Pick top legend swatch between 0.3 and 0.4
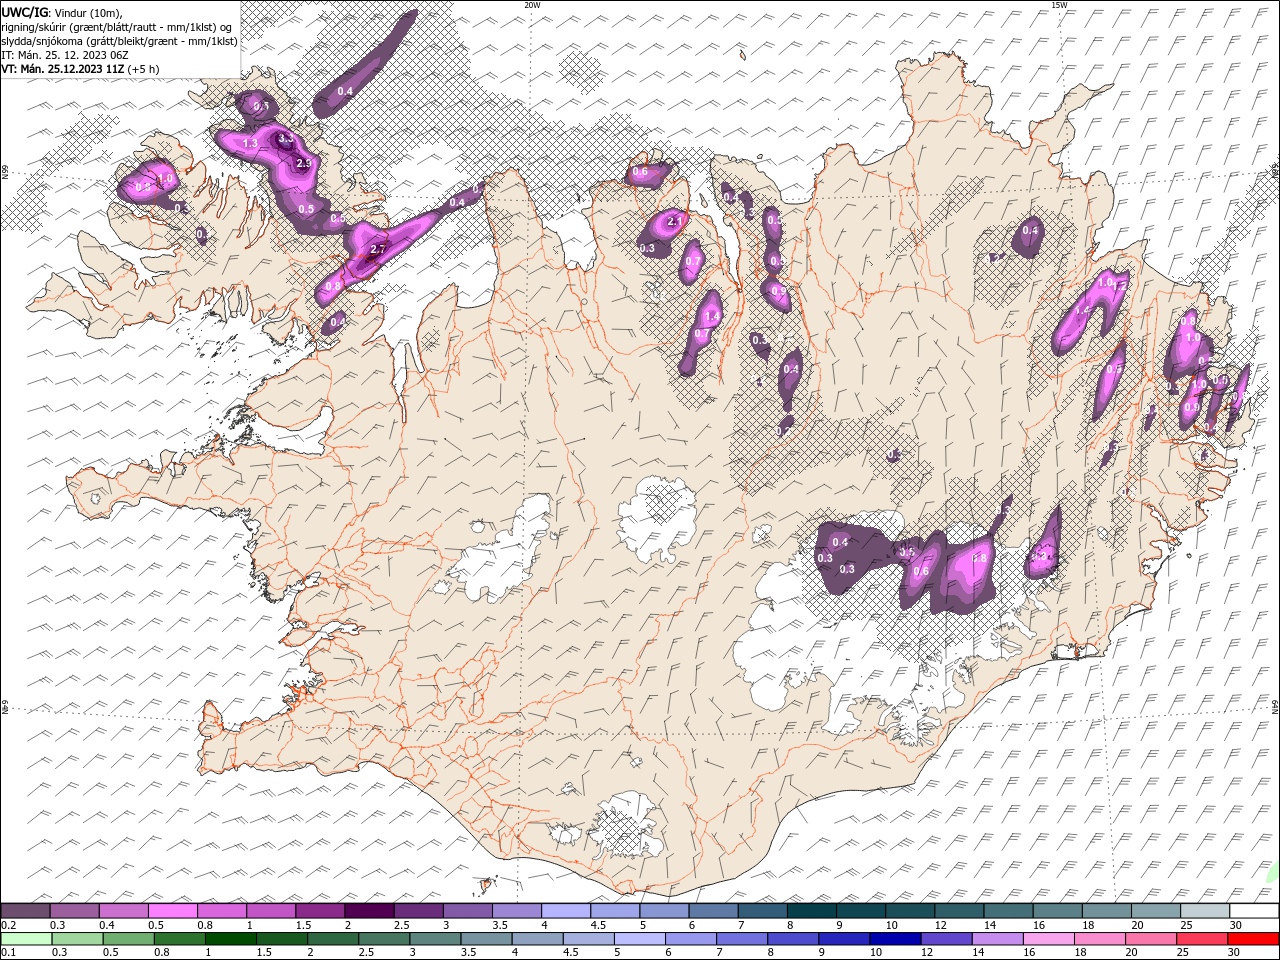 [x=74, y=911]
